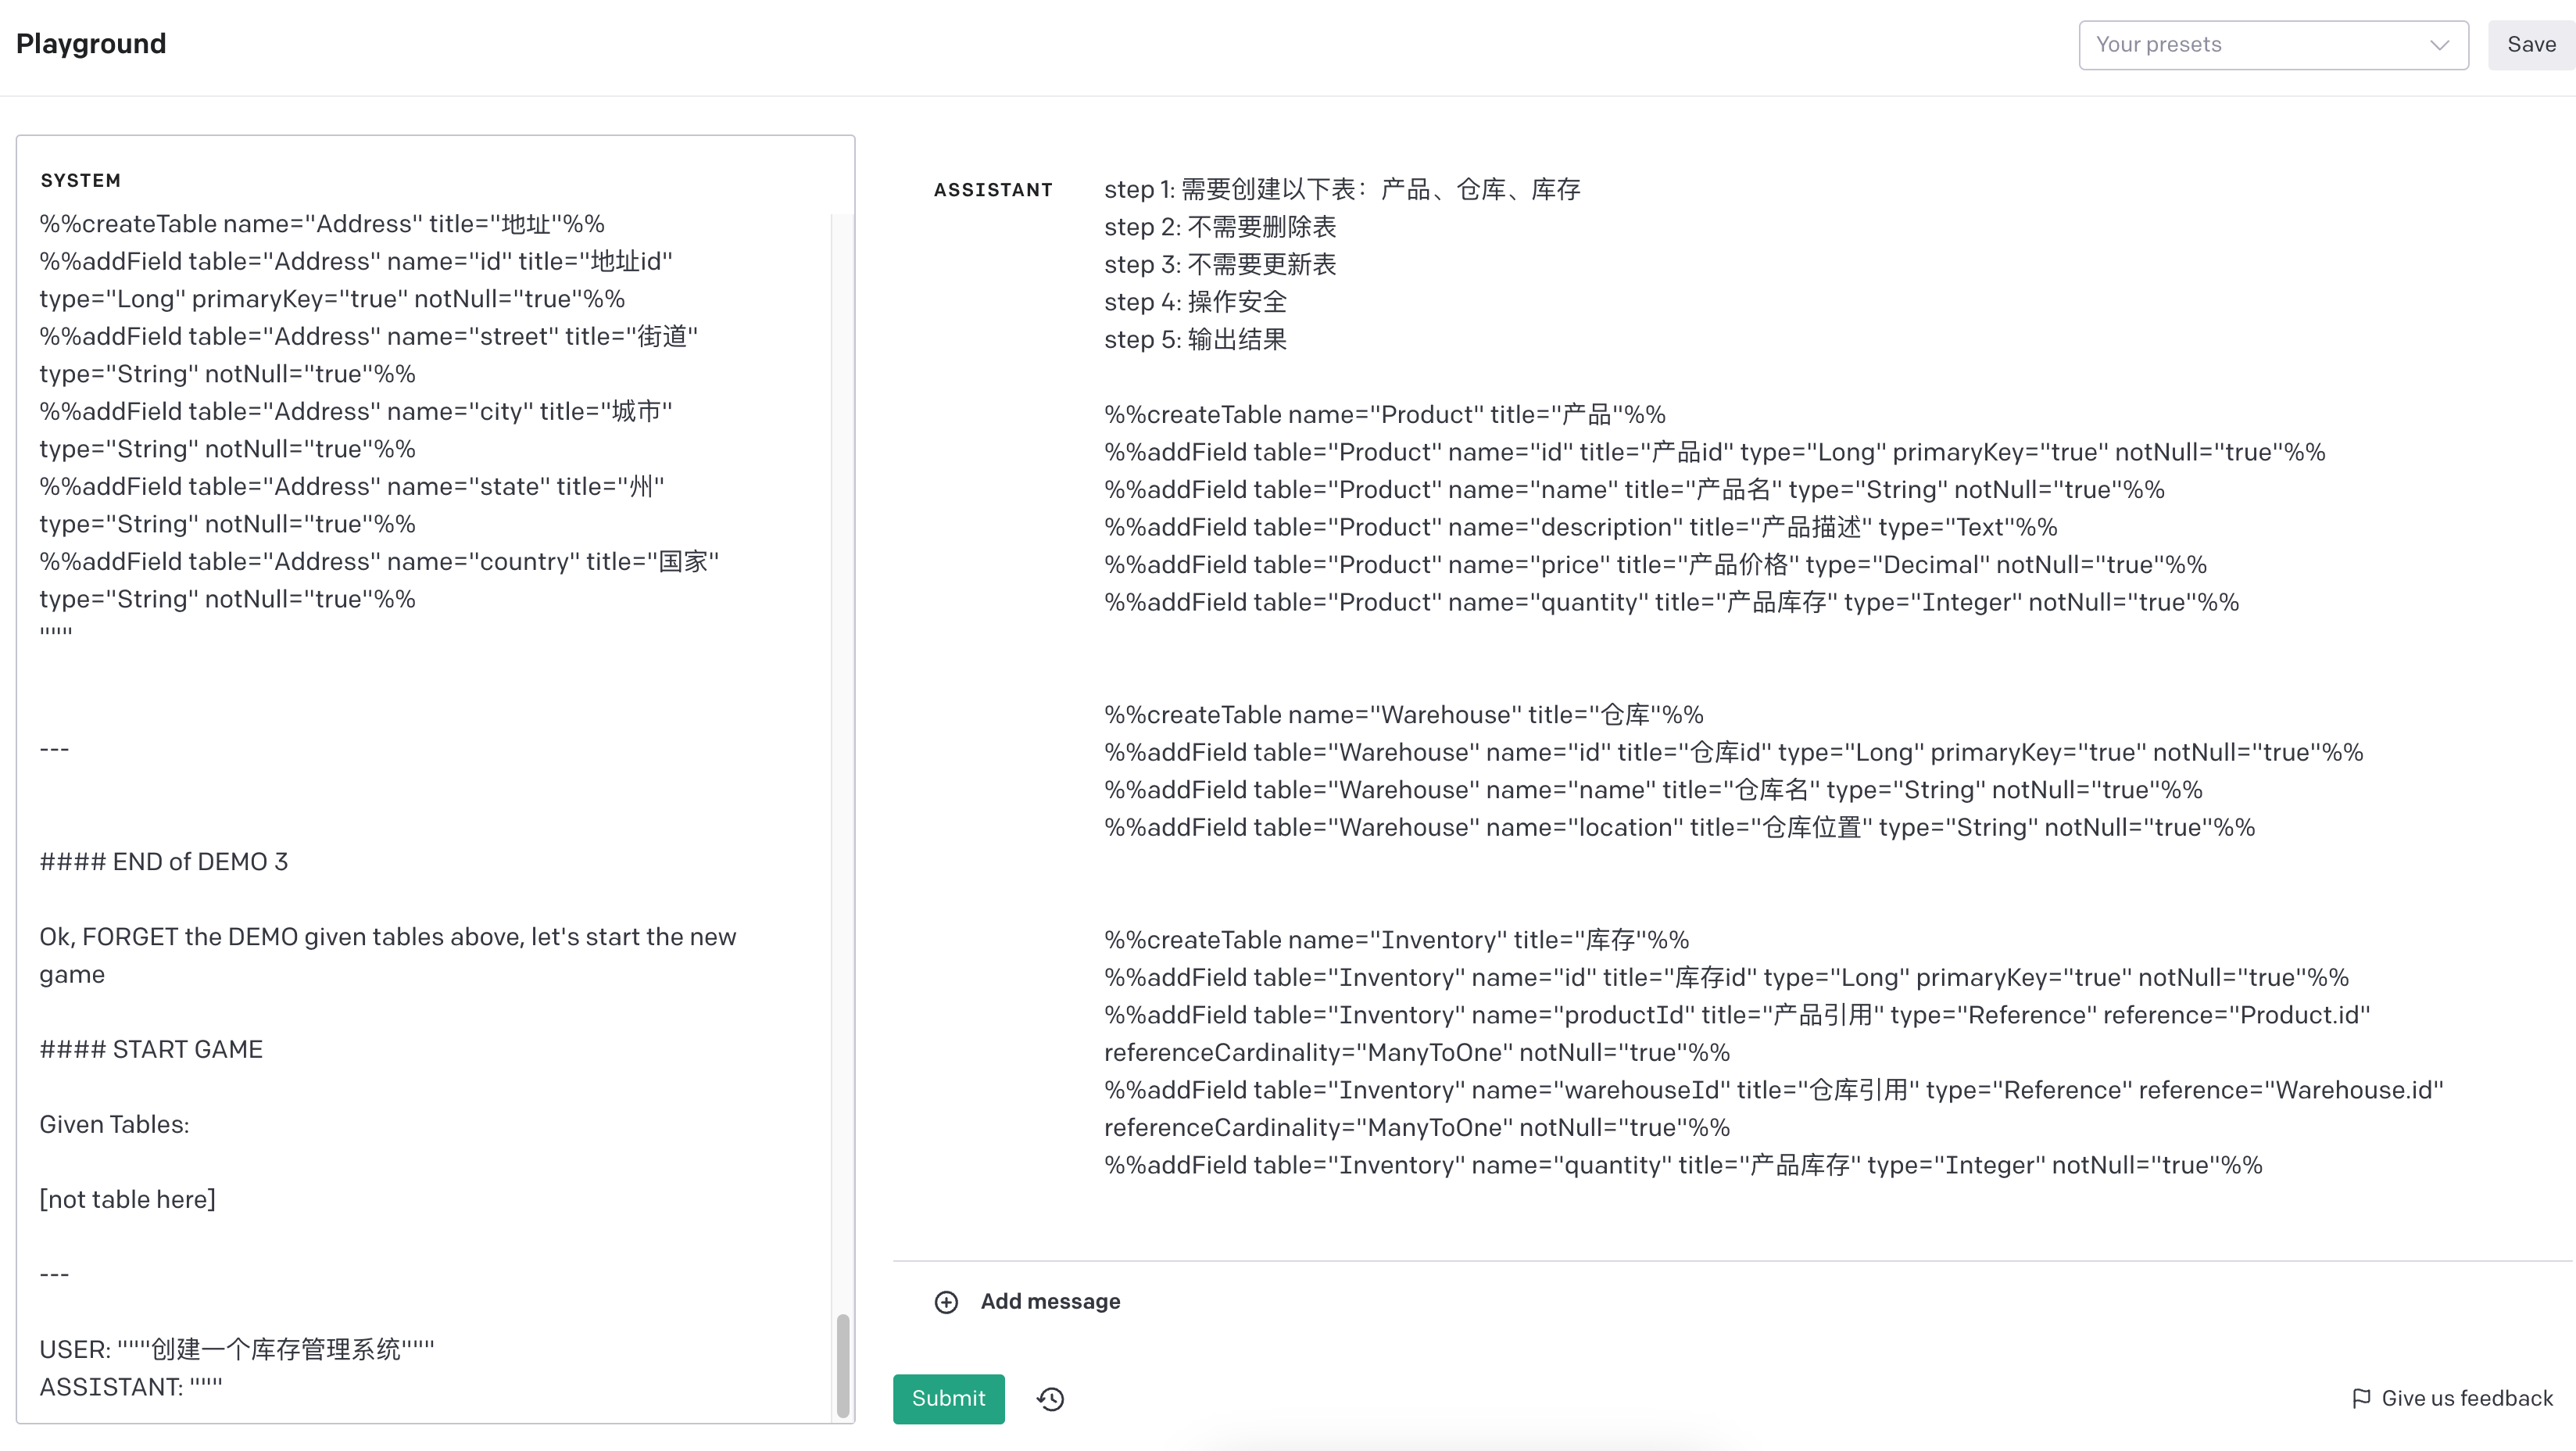Viewport: 2576px width, 1451px height.
Task: Expand the presets list via its chevron arrow
Action: click(2440, 44)
